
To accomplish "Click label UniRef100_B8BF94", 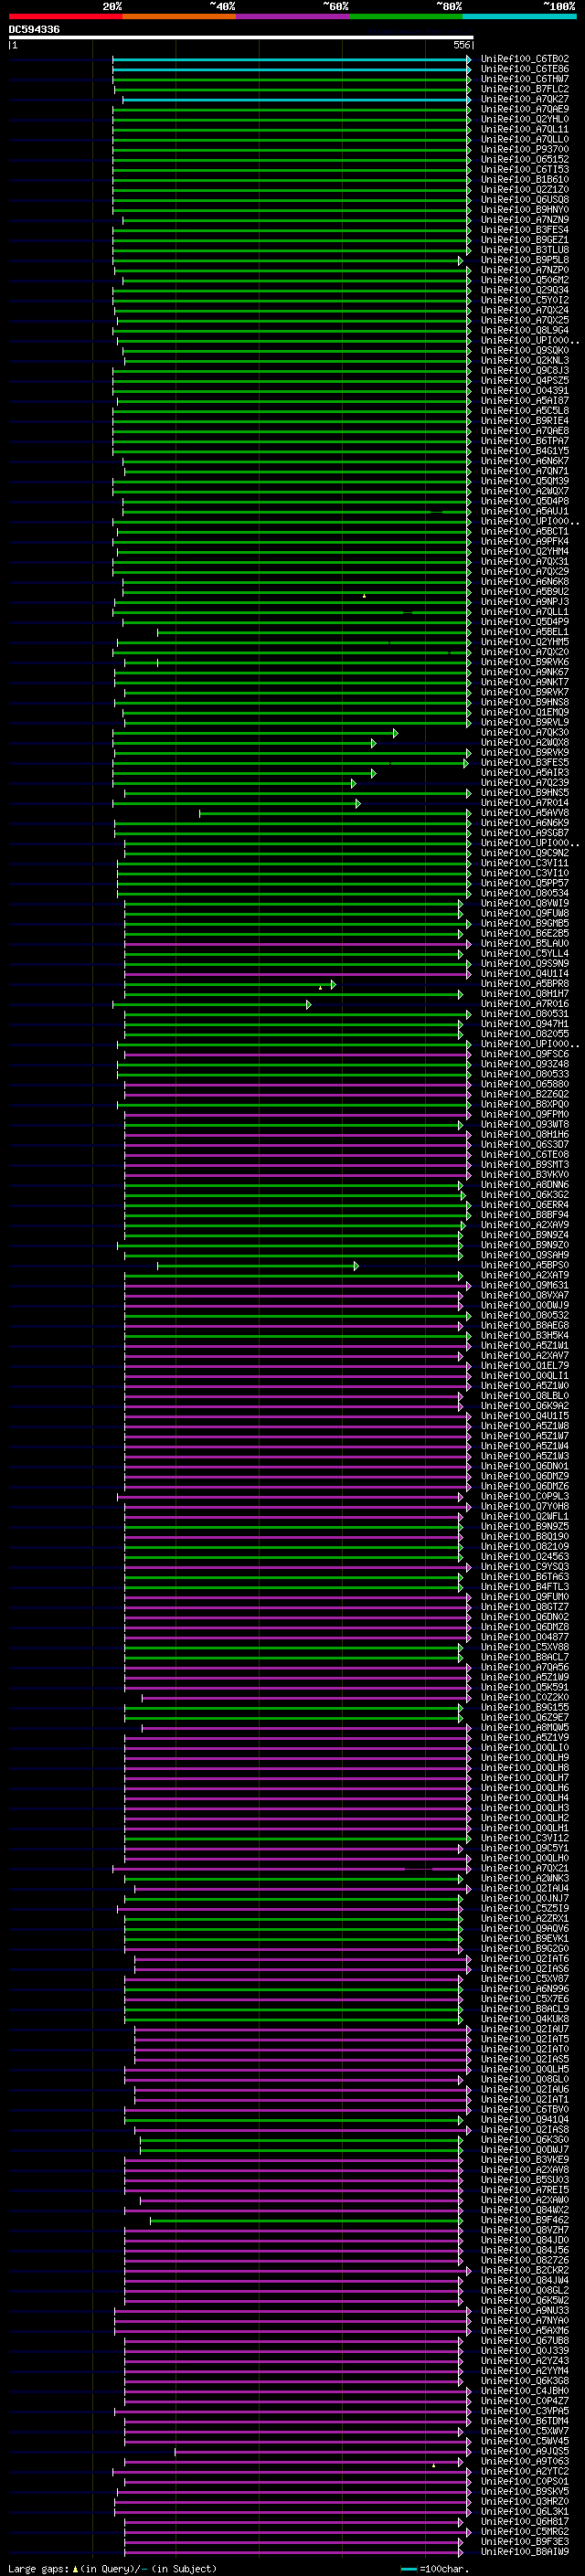I will 525,1215.
